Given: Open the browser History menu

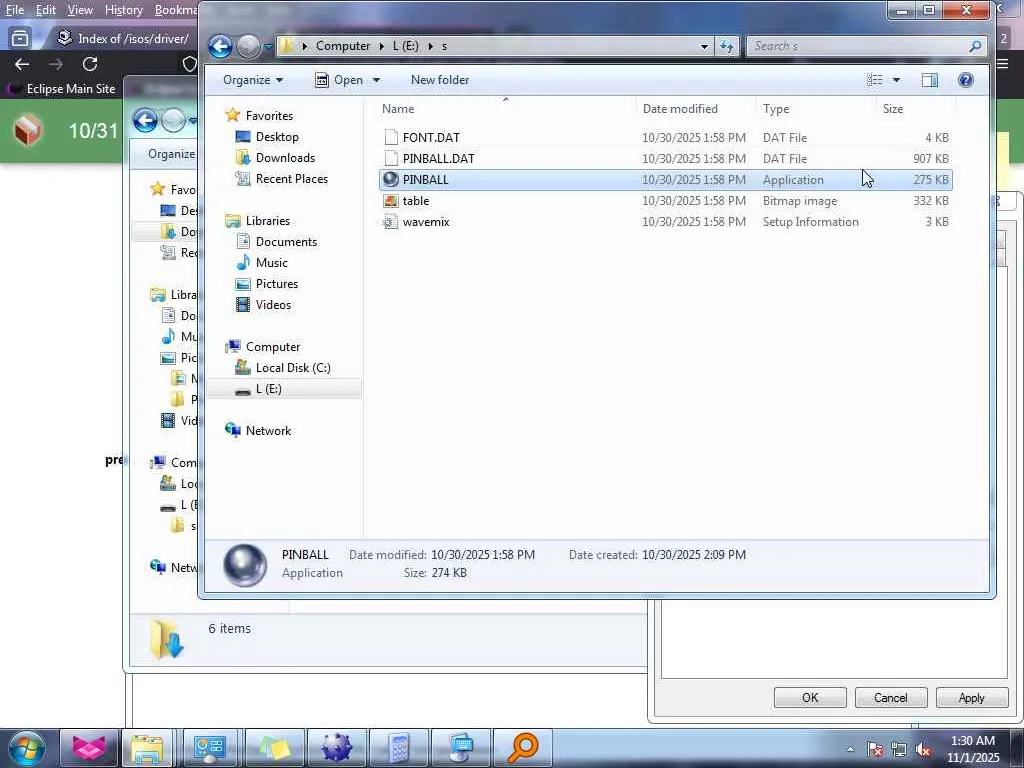Looking at the screenshot, I should (123, 10).
